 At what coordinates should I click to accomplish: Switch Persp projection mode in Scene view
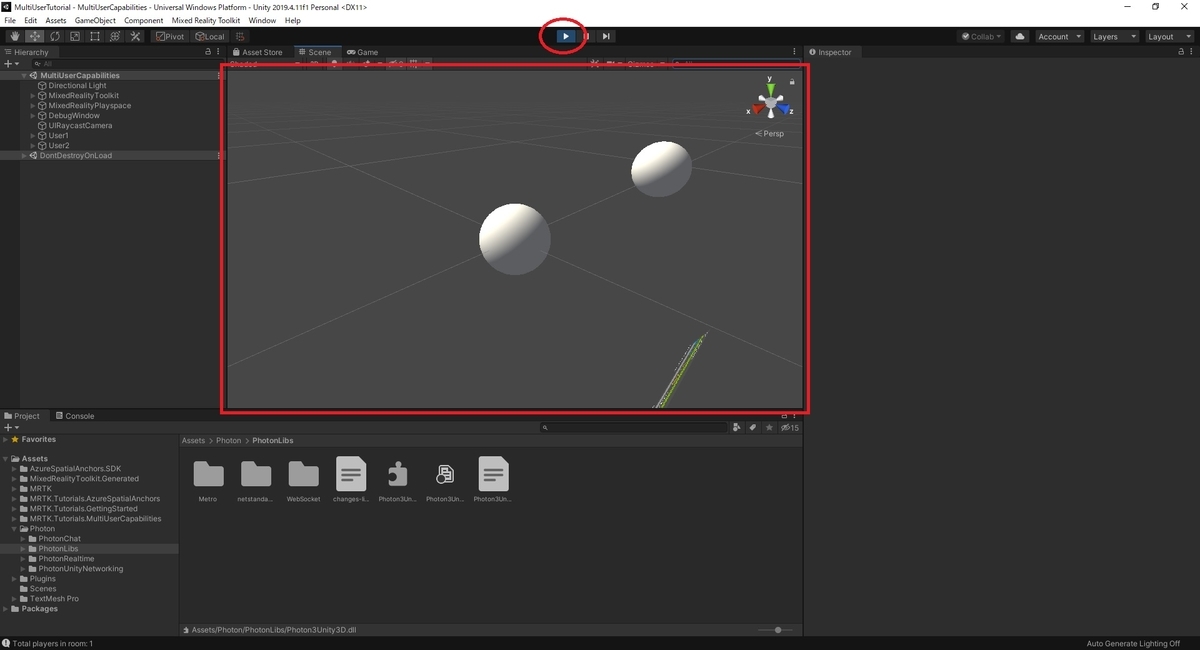[x=770, y=133]
